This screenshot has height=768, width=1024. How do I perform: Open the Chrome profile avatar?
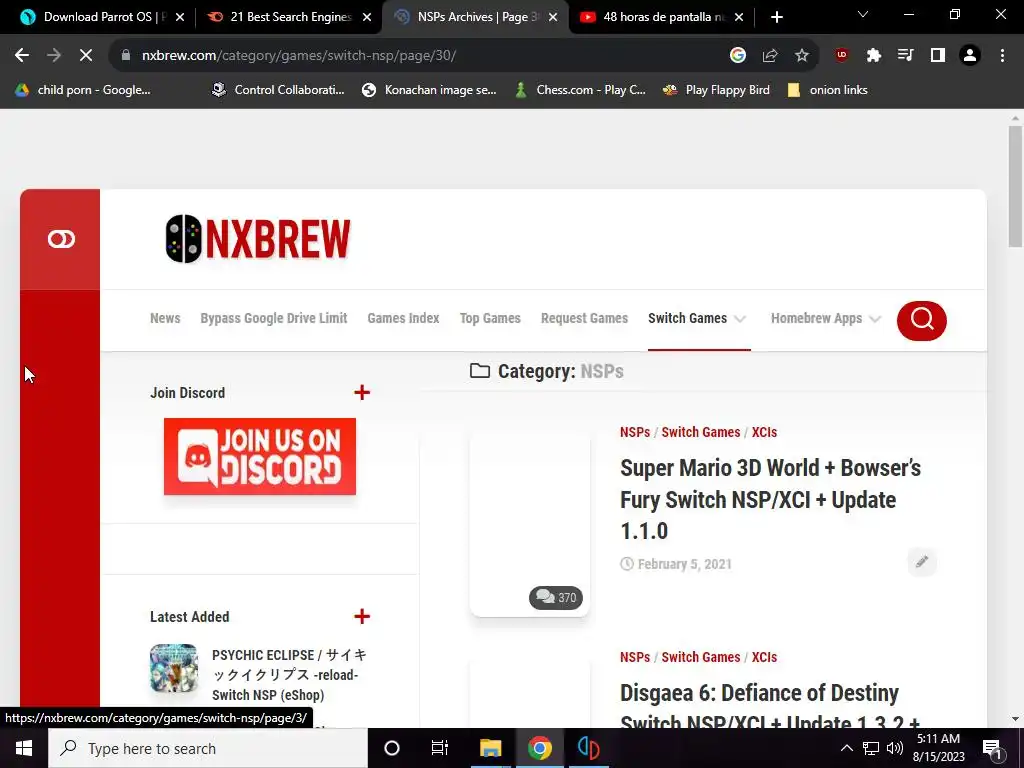[970, 56]
